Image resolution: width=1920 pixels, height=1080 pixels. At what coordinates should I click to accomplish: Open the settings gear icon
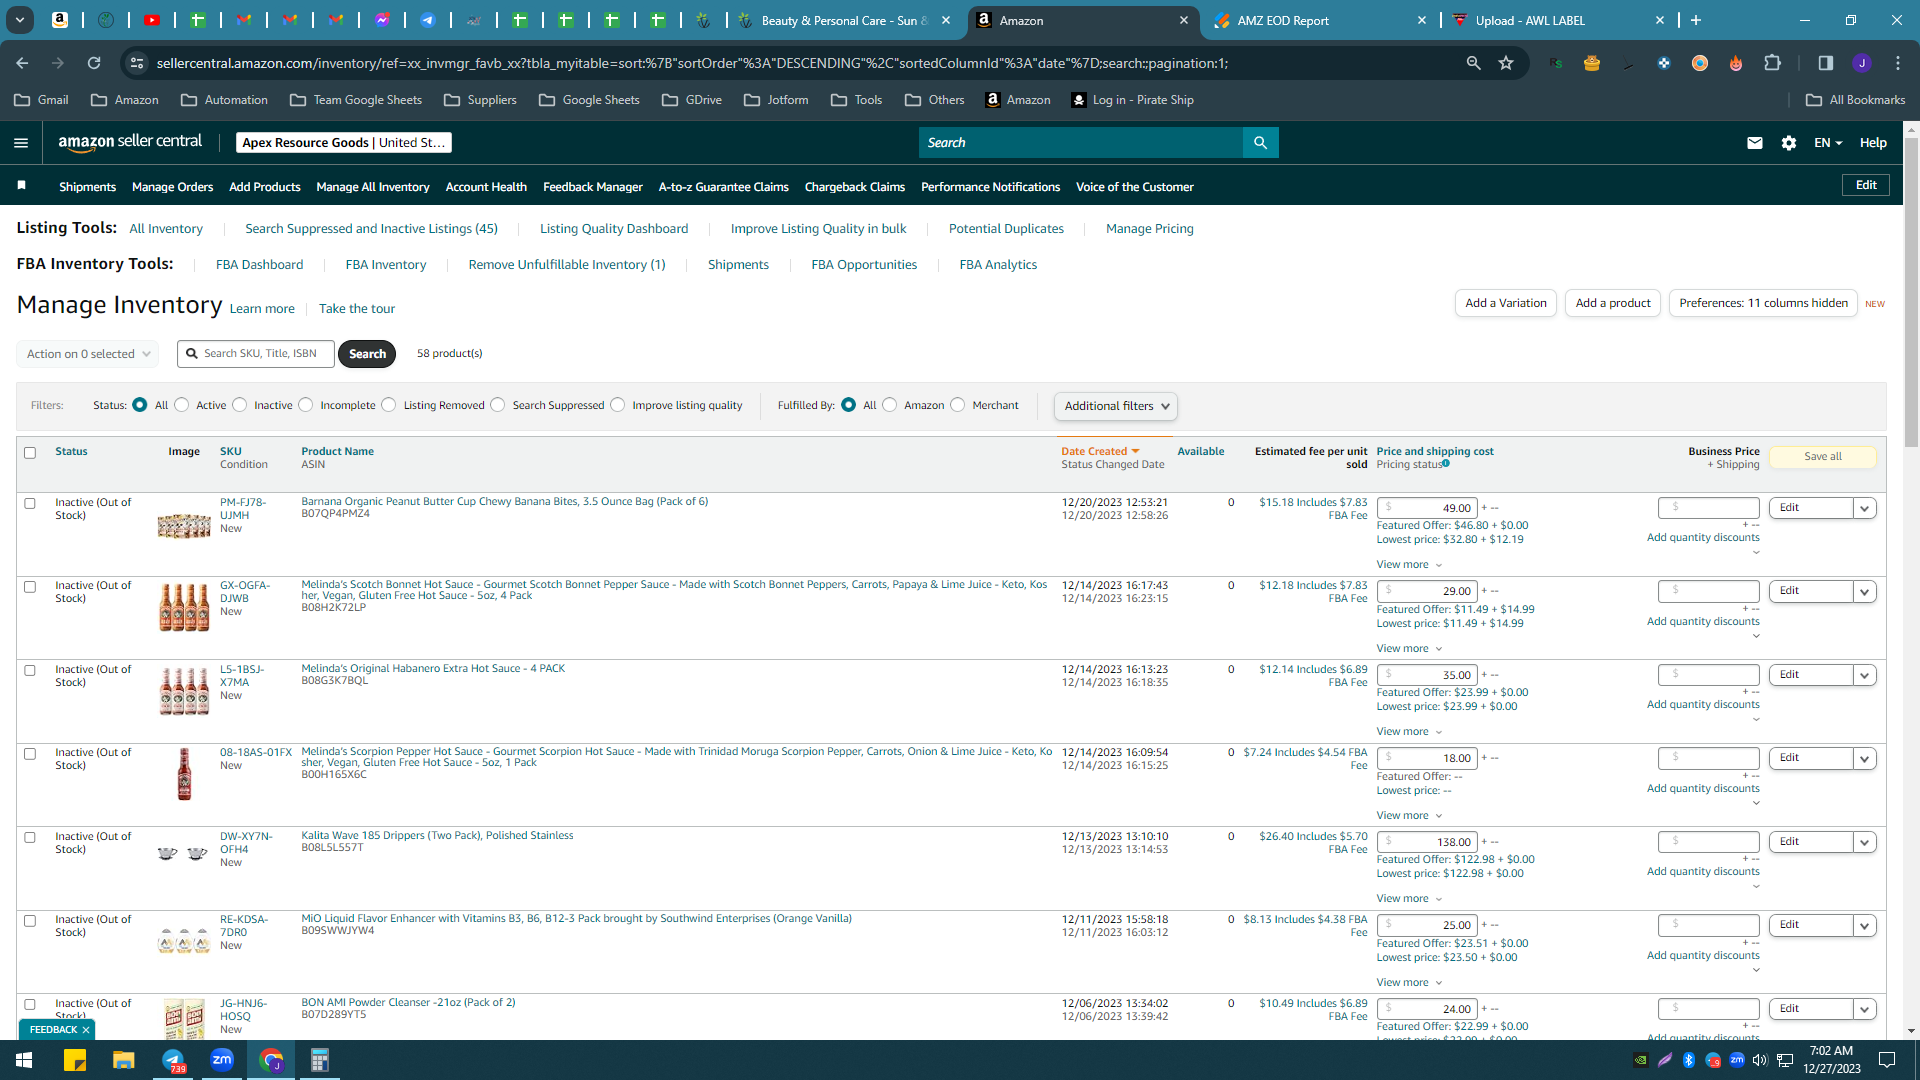(x=1789, y=143)
